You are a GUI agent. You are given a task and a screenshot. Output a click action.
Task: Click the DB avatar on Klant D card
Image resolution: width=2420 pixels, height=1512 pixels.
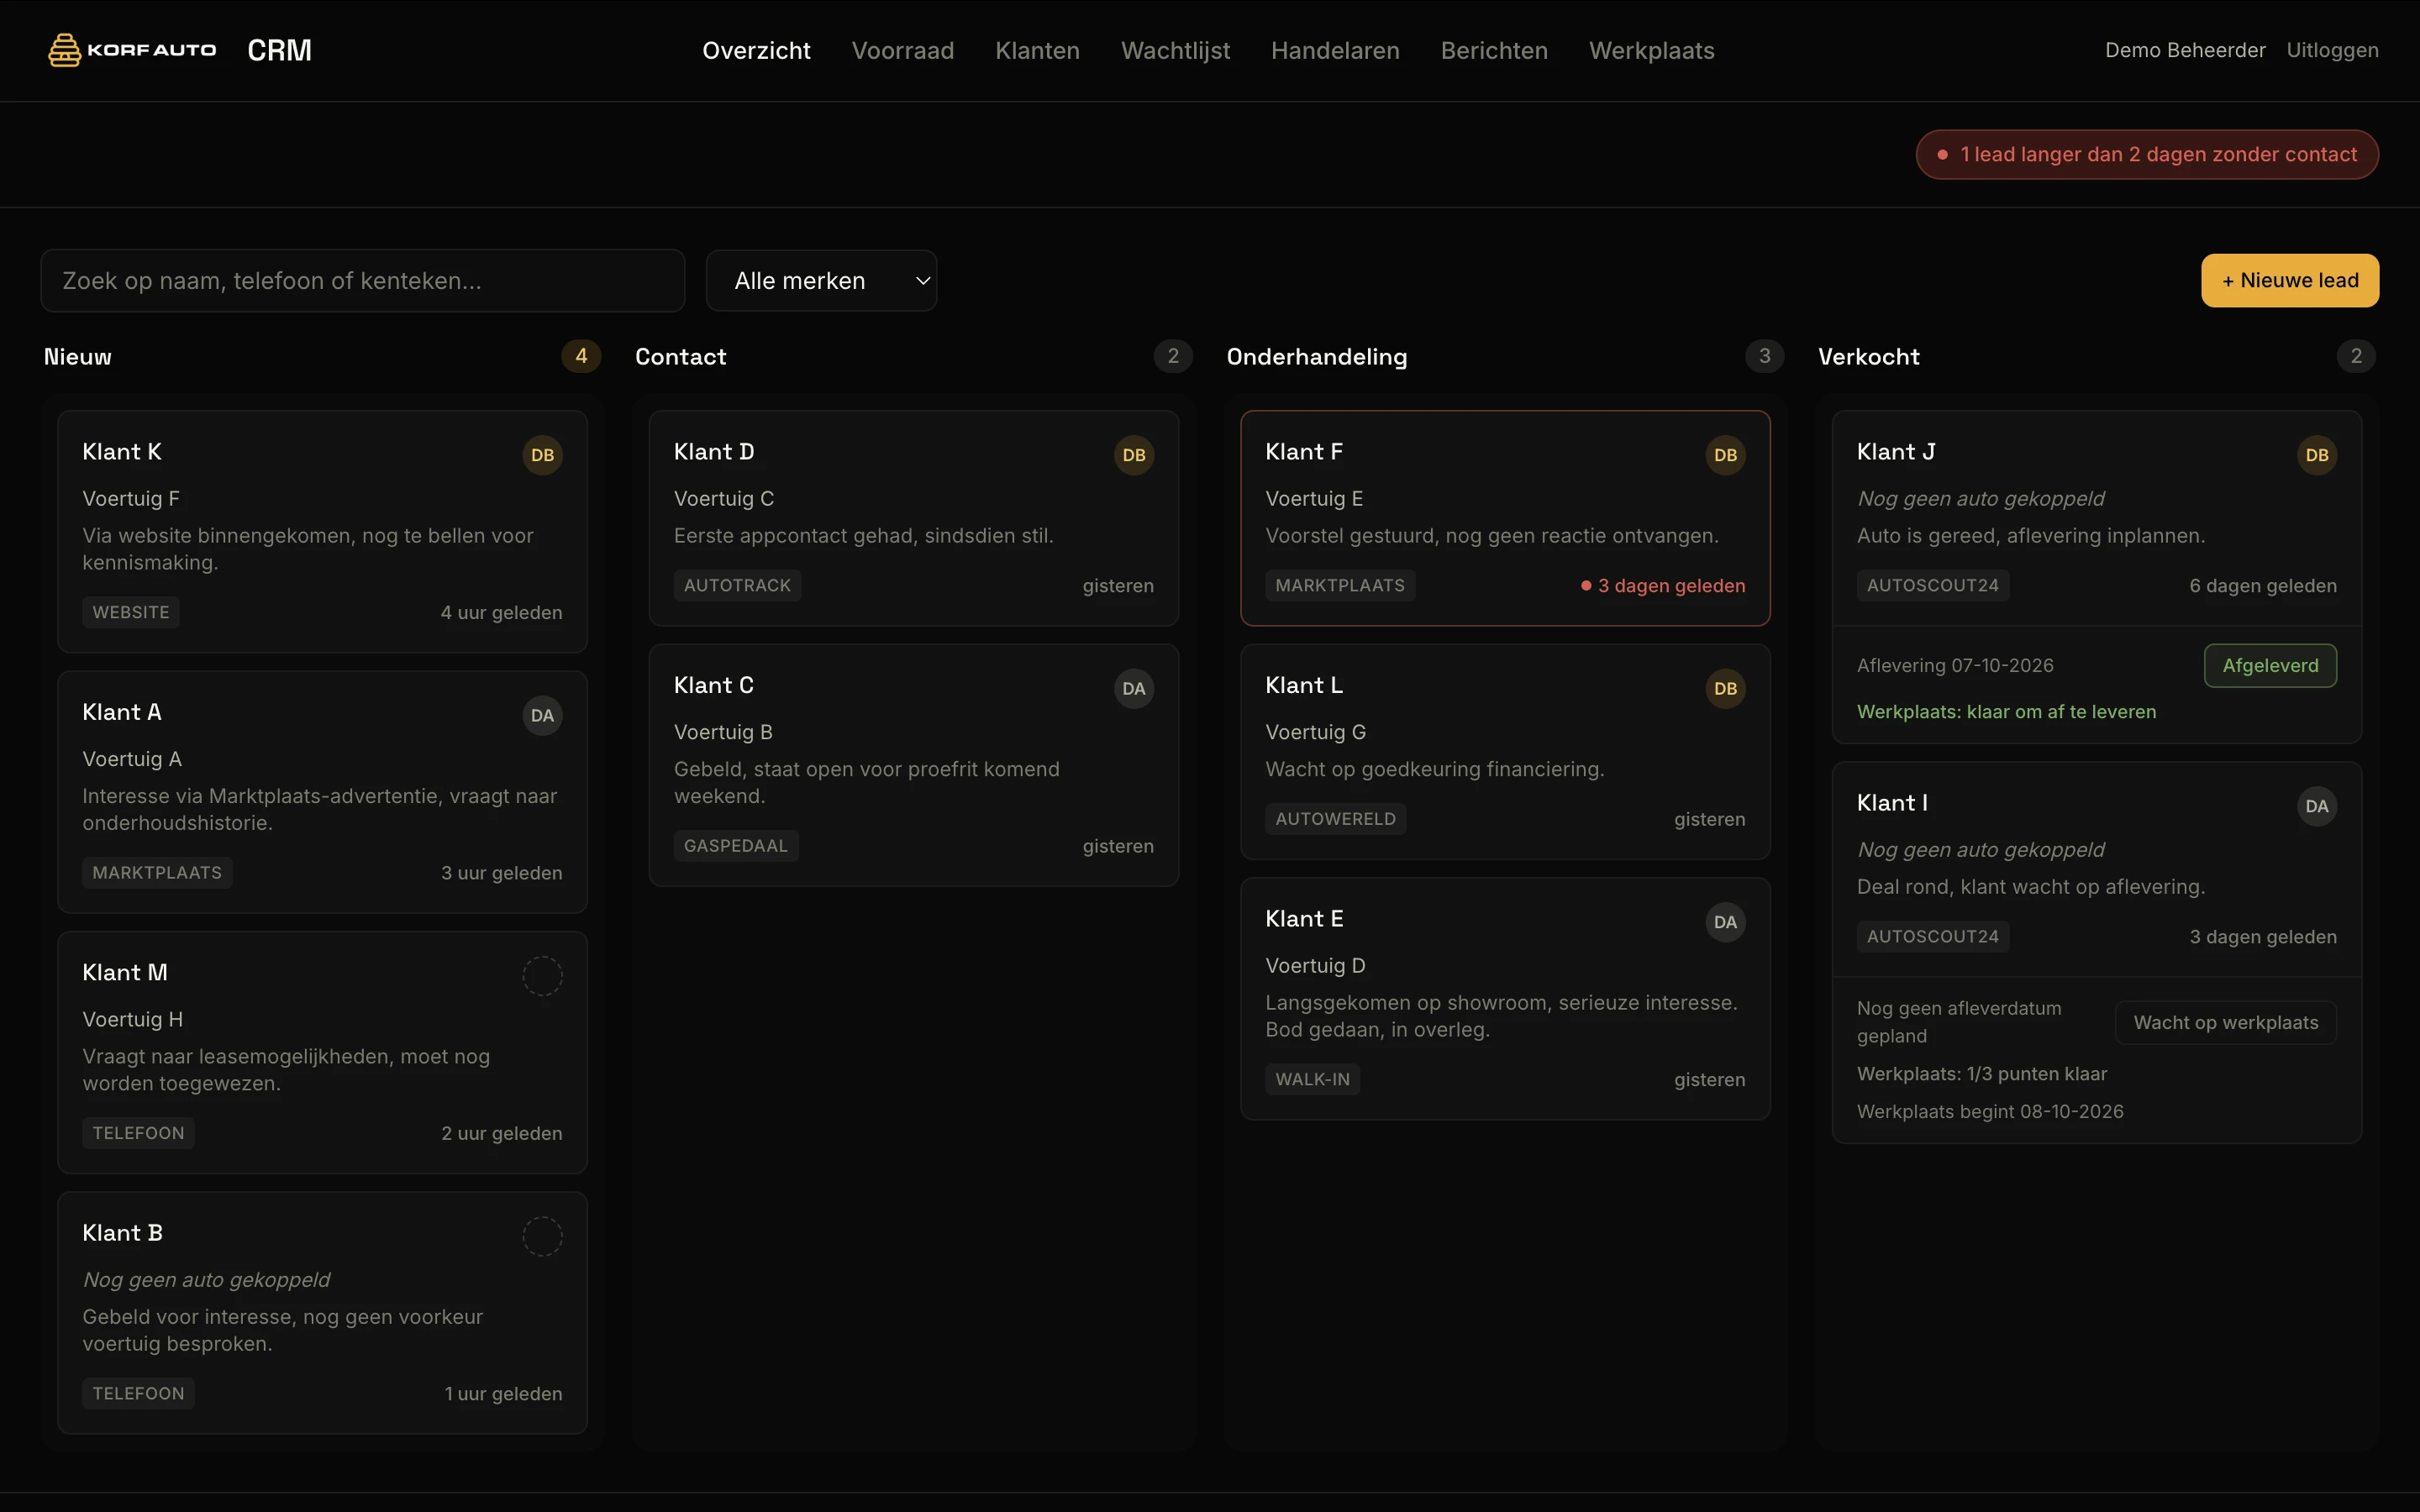point(1134,455)
